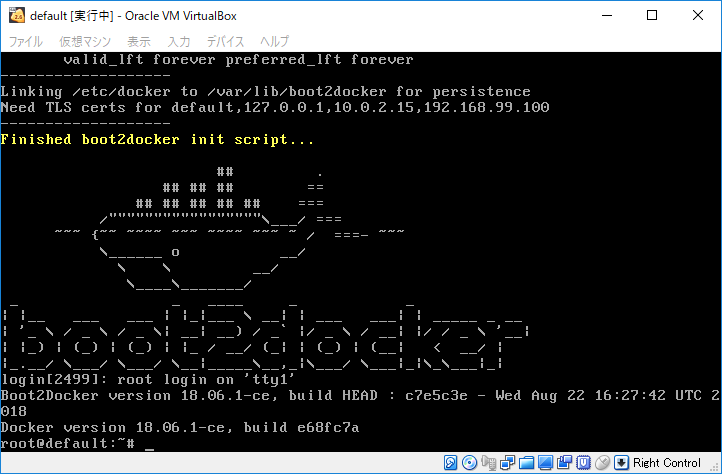
Task: Click the 'Finished boot2docker init script...' line
Action: coord(157,140)
